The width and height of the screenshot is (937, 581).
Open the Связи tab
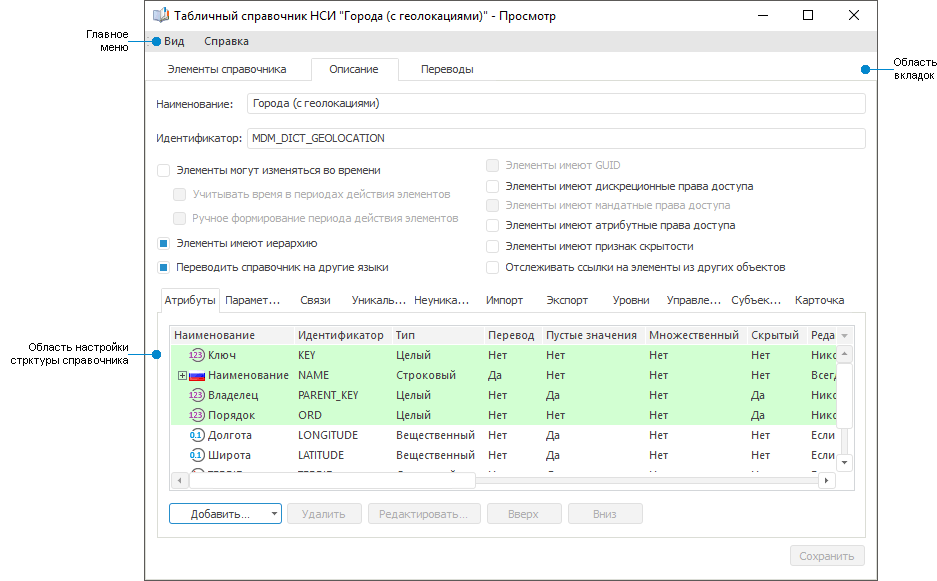[x=315, y=300]
